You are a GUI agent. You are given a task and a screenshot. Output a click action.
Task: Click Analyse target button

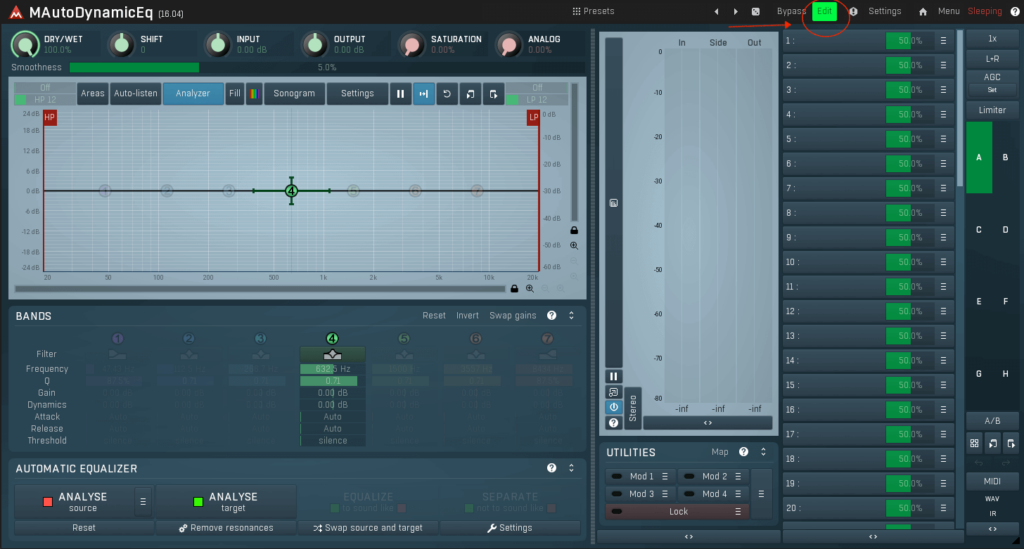pyautogui.click(x=226, y=501)
